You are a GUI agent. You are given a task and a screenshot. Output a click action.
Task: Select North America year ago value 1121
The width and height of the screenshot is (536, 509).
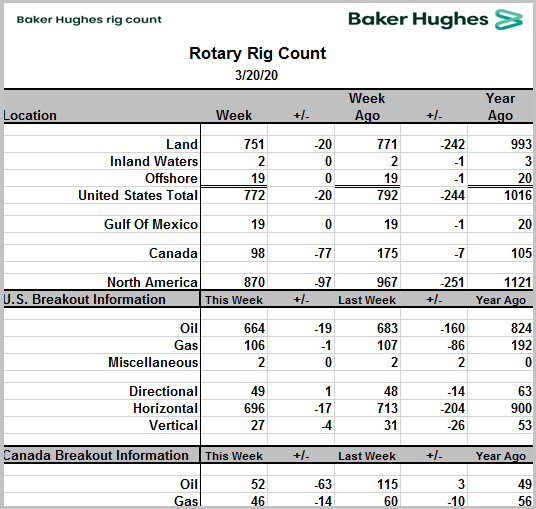(518, 282)
